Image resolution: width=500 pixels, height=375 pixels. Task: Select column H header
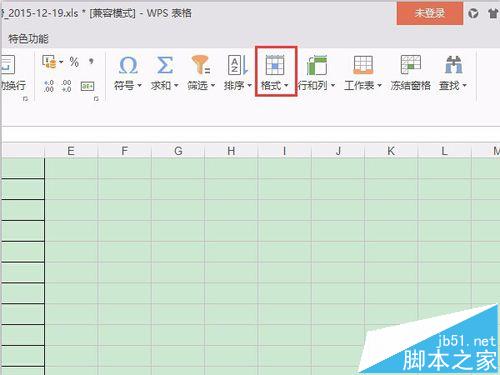pos(231,151)
